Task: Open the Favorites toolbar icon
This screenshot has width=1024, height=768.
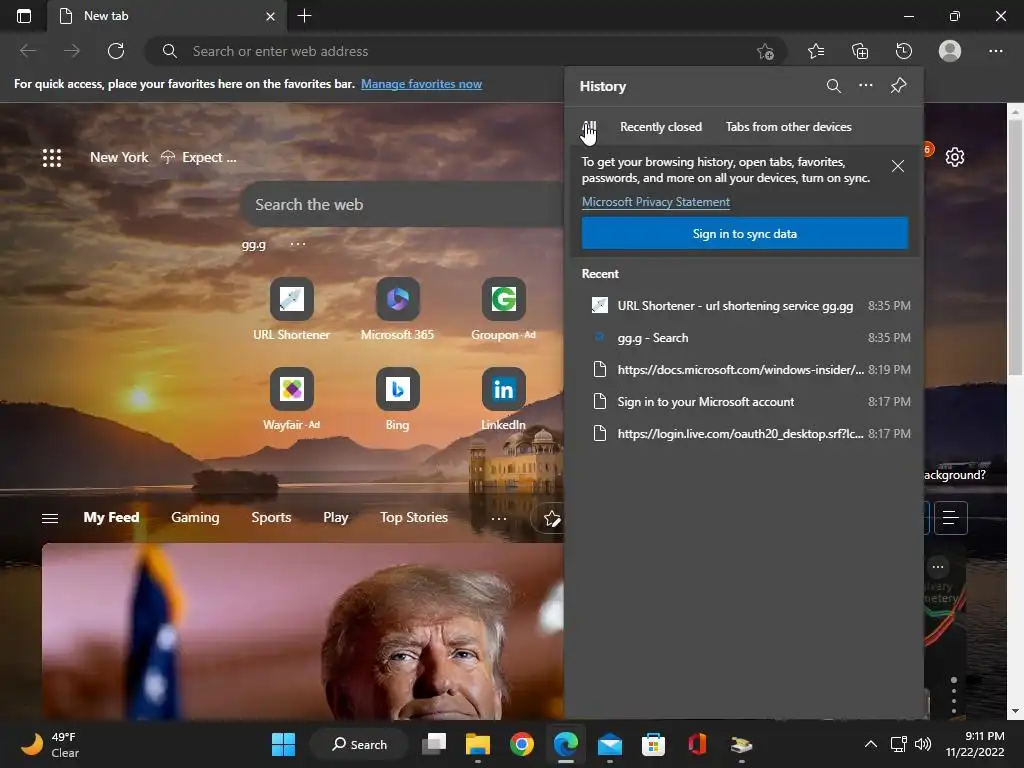Action: pos(816,51)
